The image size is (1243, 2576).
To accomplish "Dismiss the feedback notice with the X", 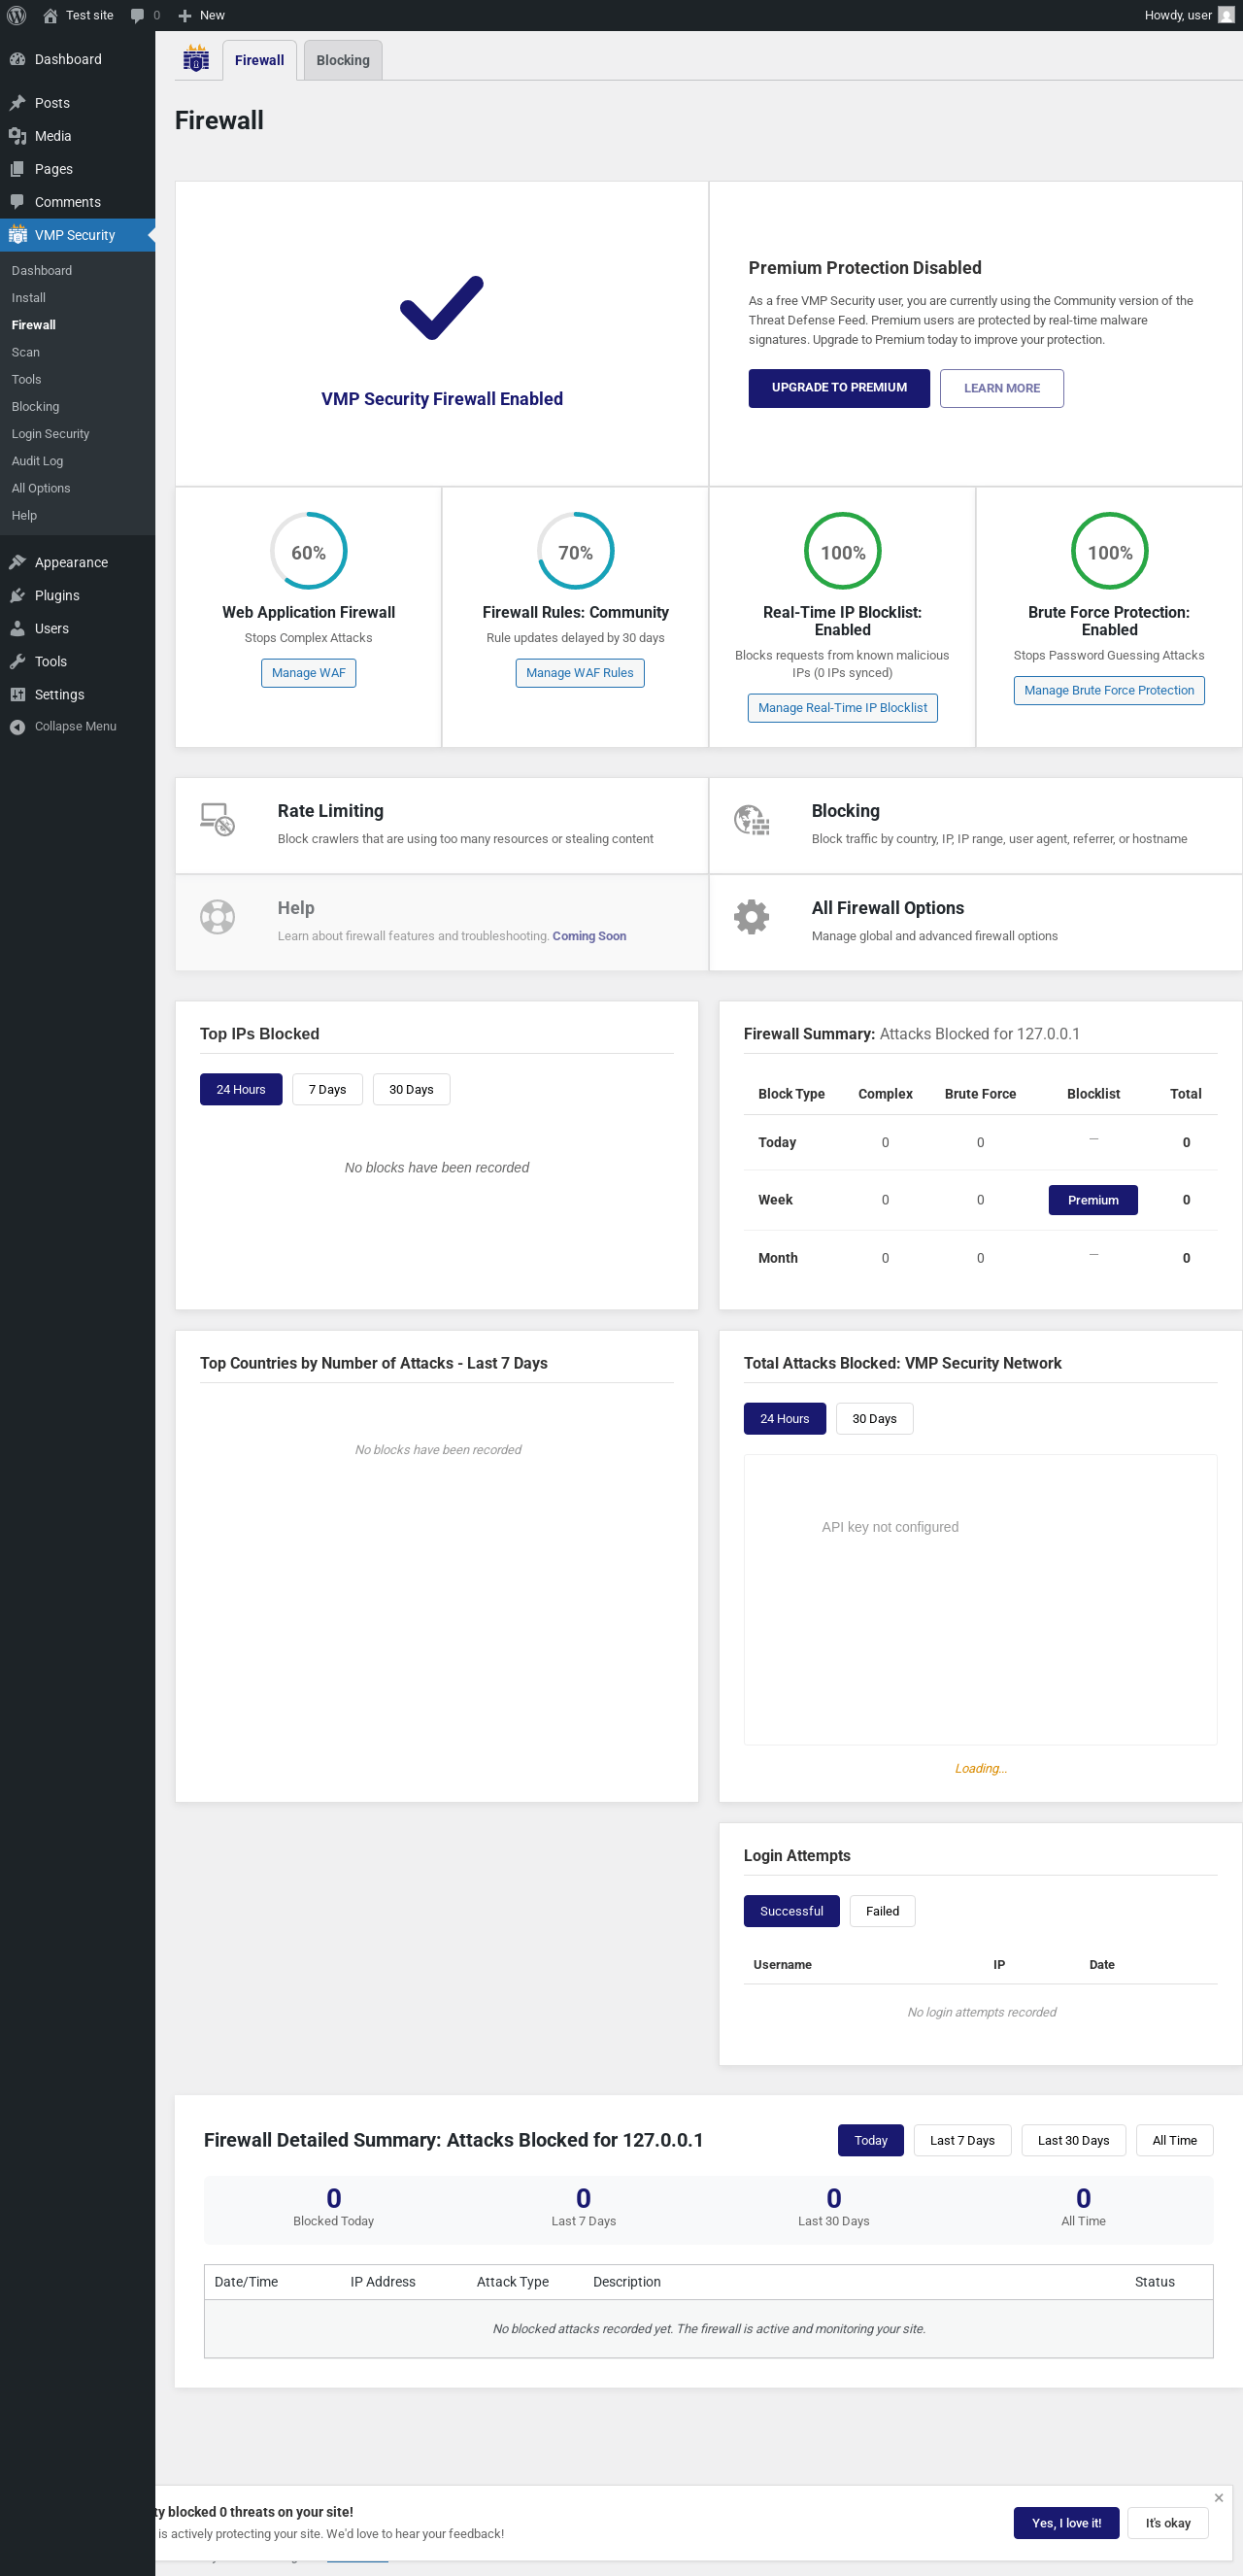I will click(x=1218, y=2497).
